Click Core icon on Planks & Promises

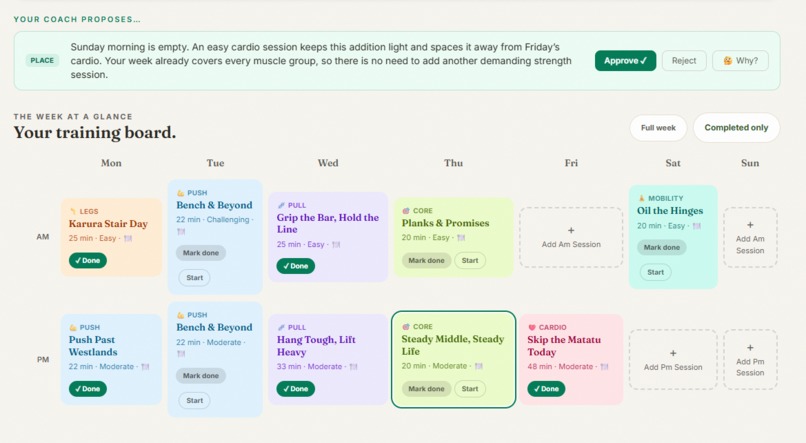click(x=406, y=211)
